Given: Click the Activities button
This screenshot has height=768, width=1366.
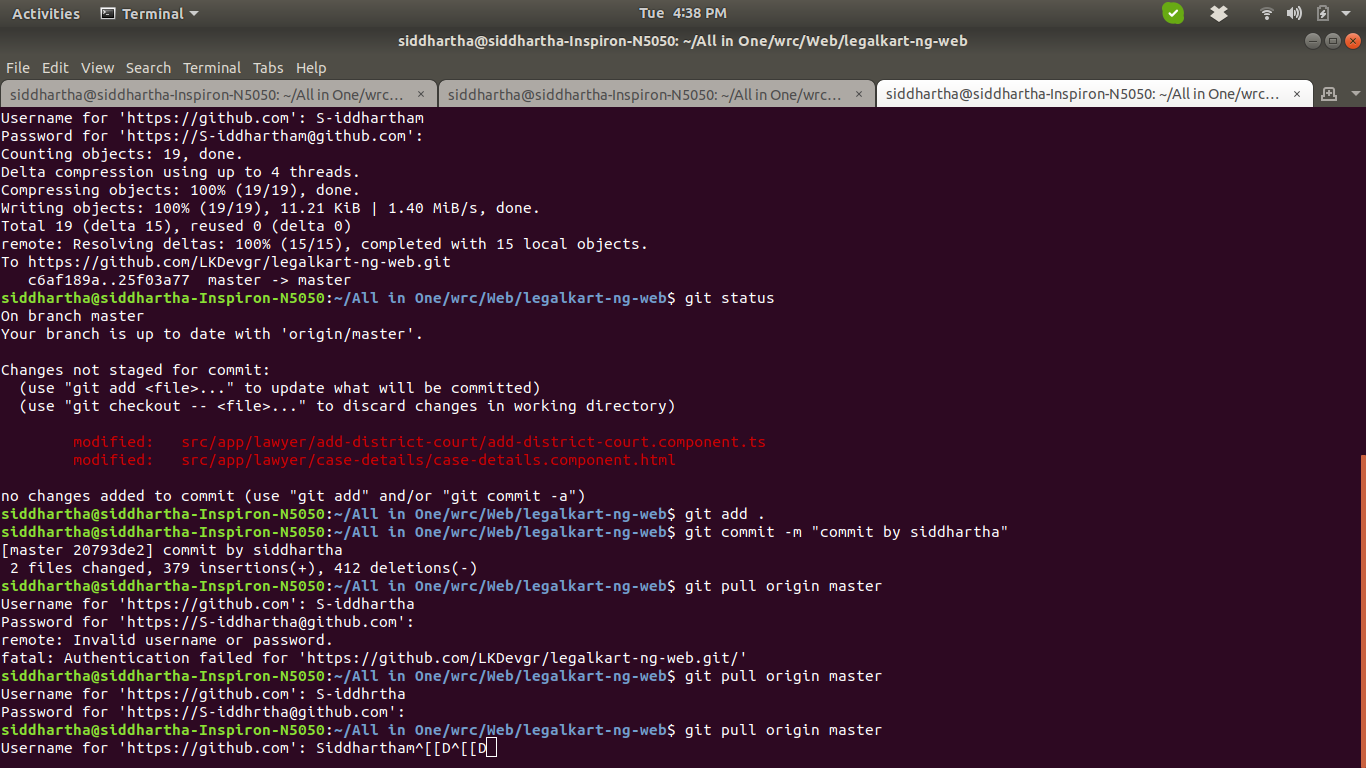Looking at the screenshot, I should click(46, 13).
